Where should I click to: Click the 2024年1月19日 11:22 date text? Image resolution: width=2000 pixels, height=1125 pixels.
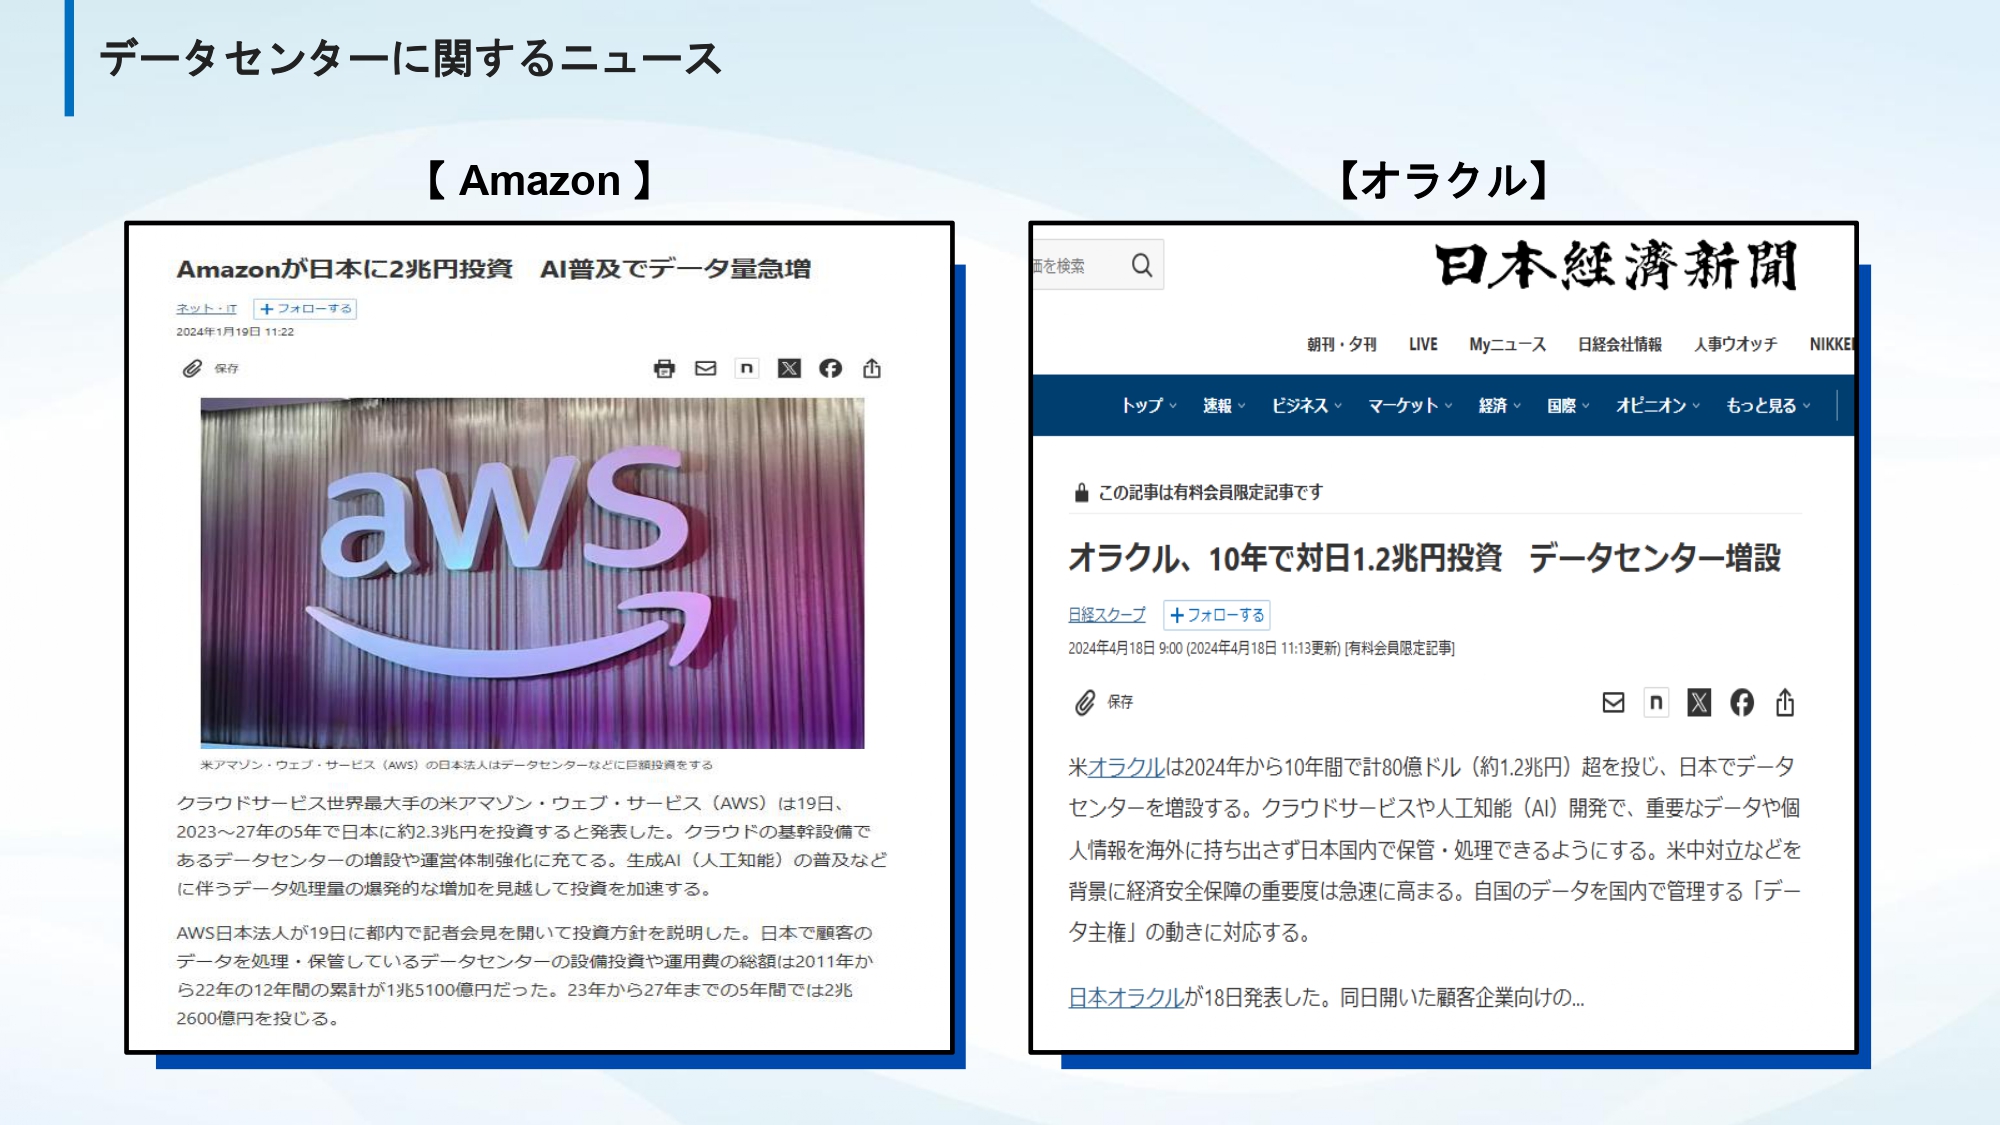pyautogui.click(x=235, y=332)
